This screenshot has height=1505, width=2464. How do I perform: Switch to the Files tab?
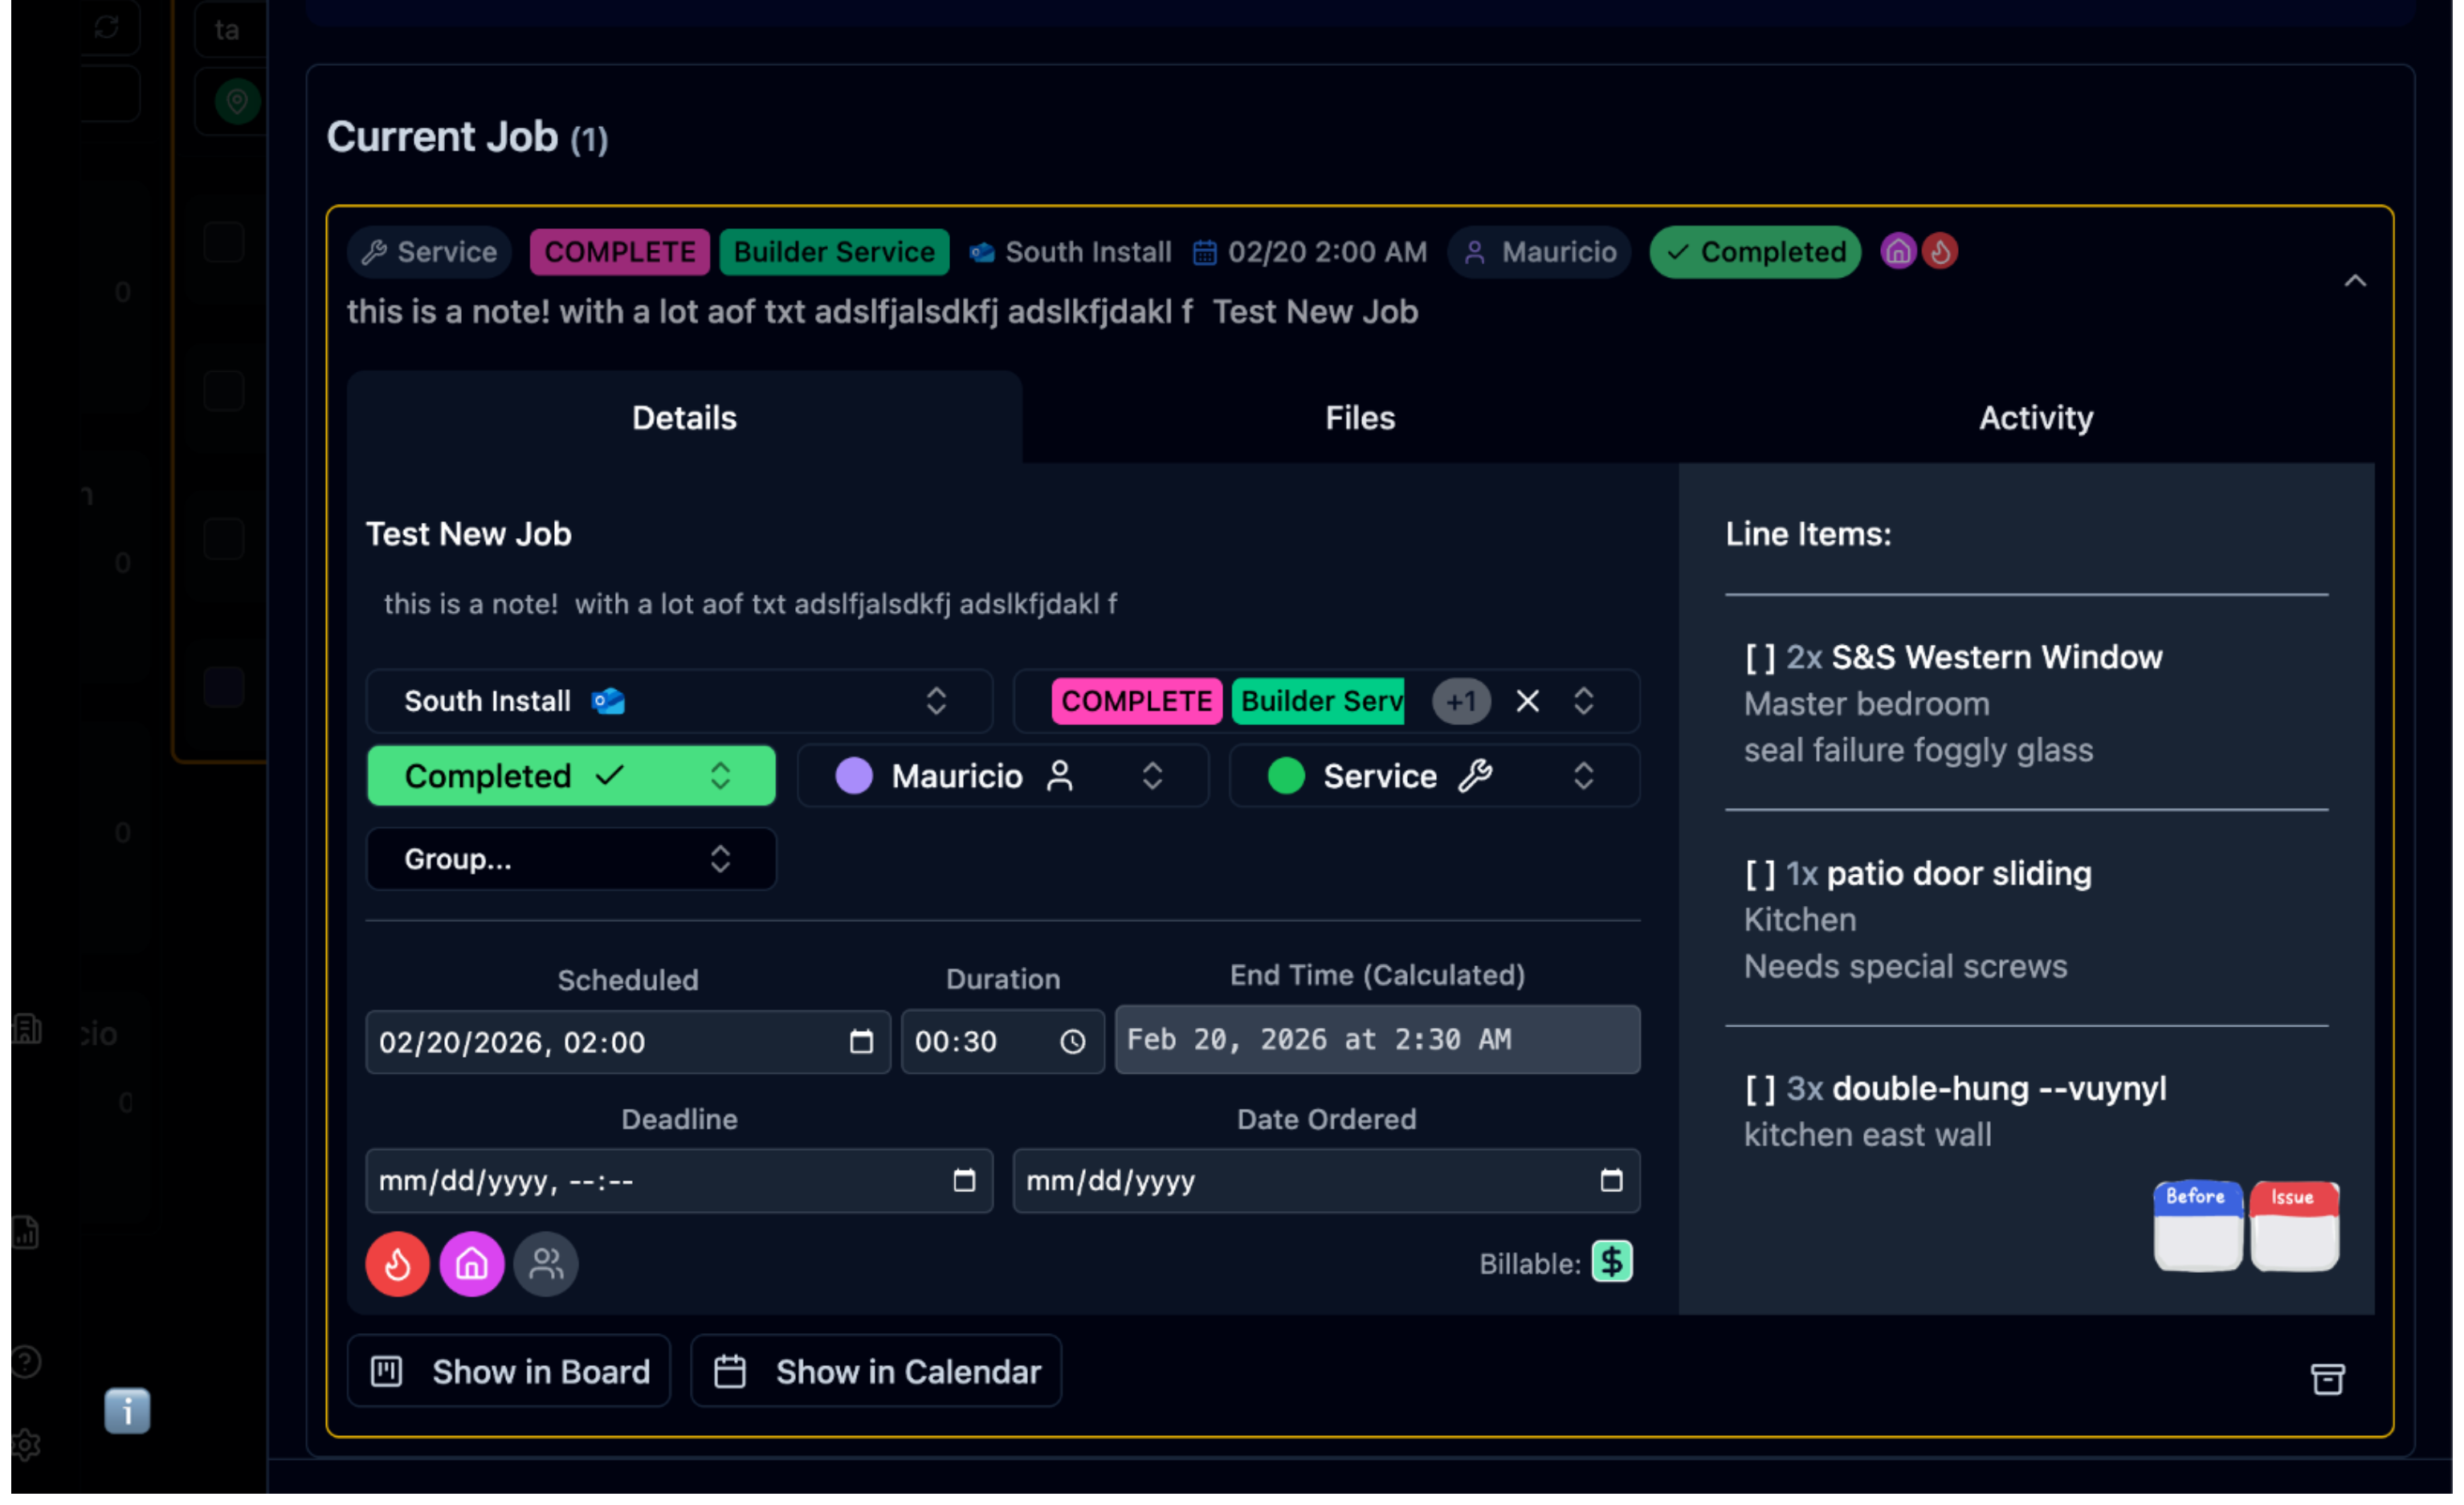click(1359, 418)
